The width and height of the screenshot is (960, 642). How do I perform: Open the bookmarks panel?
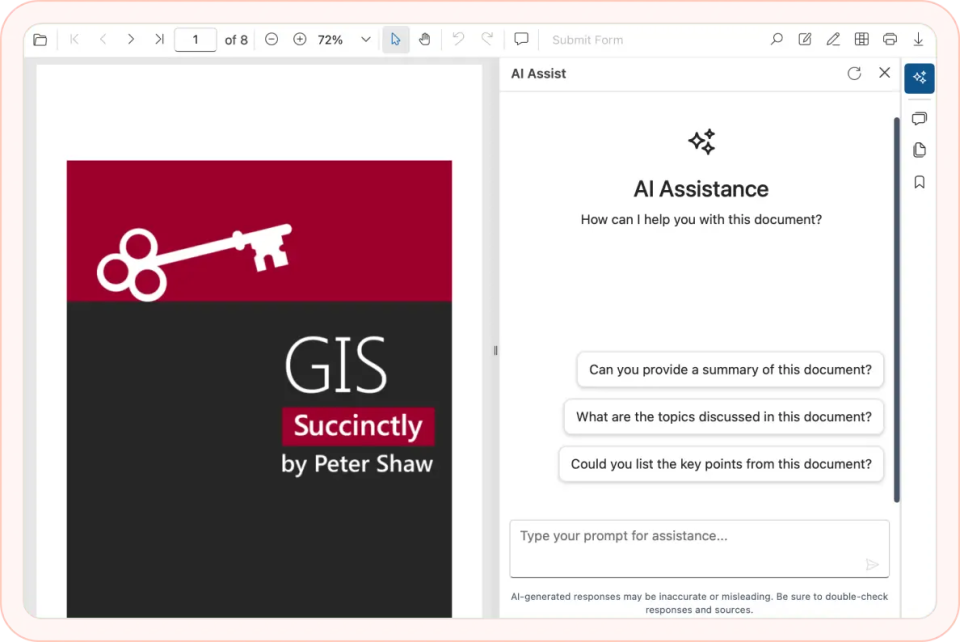pyautogui.click(x=919, y=181)
